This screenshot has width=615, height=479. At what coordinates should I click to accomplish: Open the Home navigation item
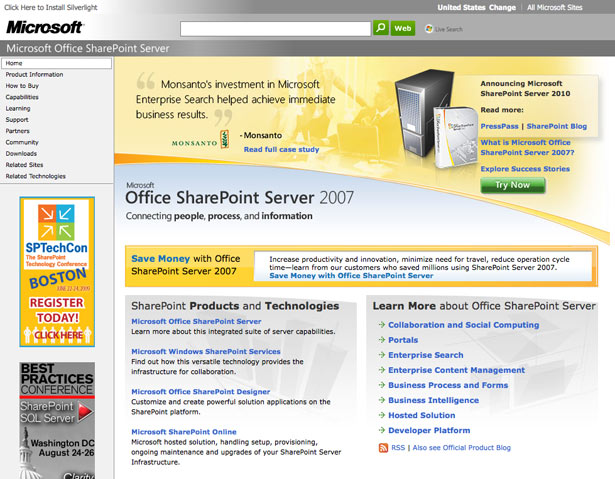click(56, 63)
